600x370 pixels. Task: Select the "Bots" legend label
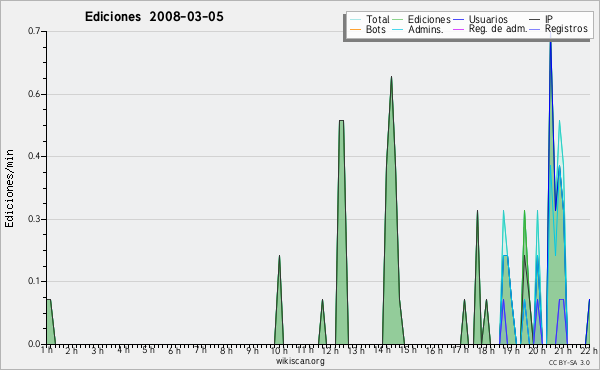[376, 29]
